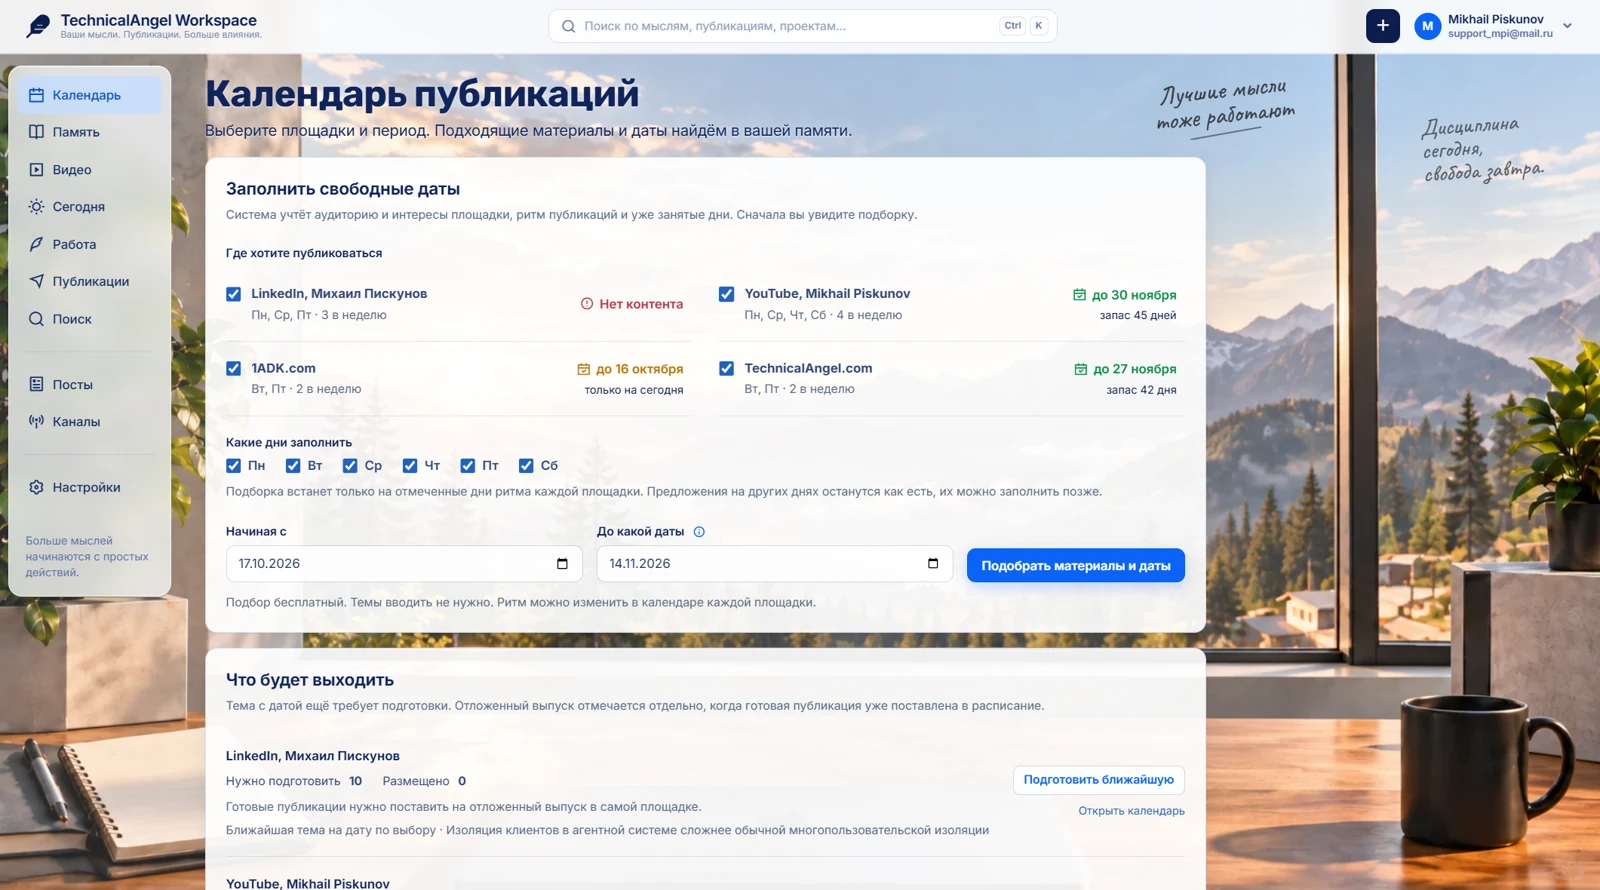
Task: Click the Публикации paper plane icon
Action: coord(36,281)
